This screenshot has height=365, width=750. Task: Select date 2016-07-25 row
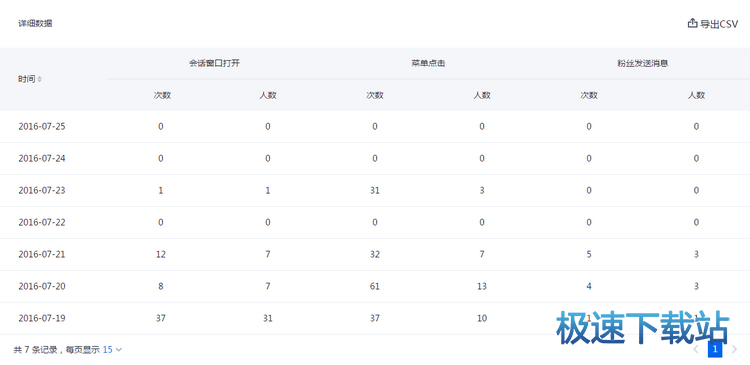pyautogui.click(x=375, y=127)
